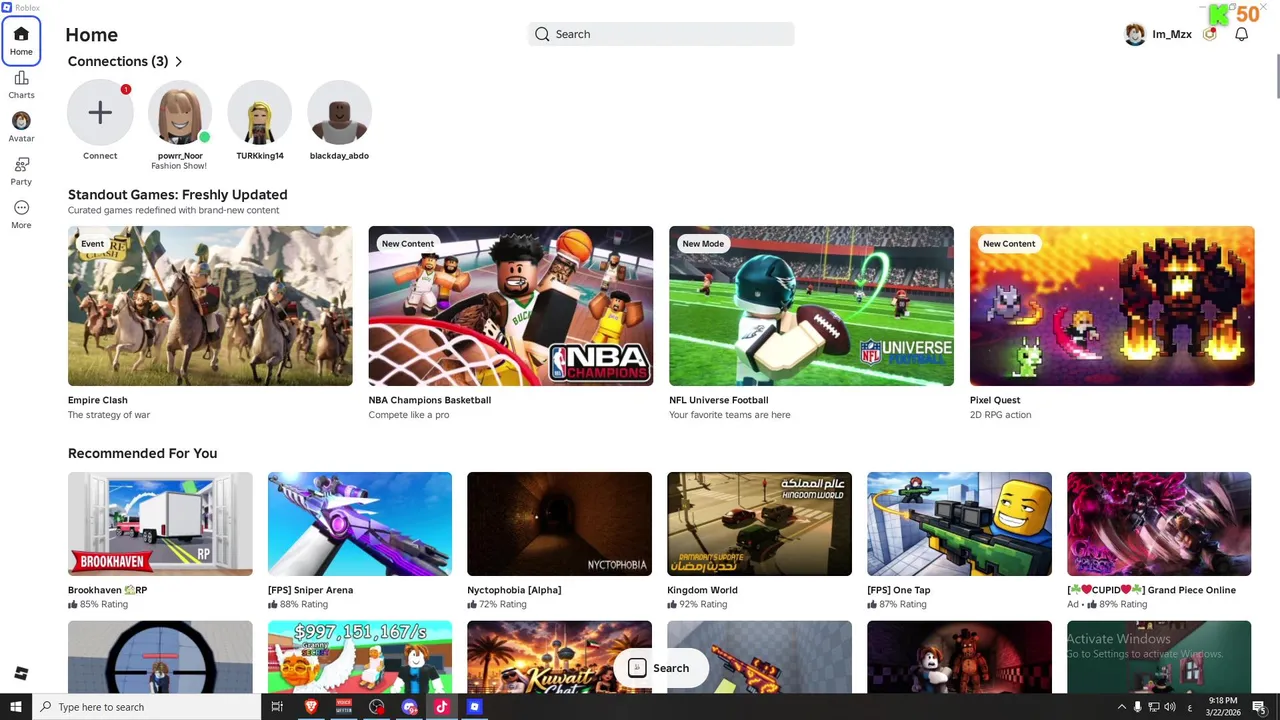Open the Pixel Quest thumbnail
The width and height of the screenshot is (1280, 720).
point(1112,306)
